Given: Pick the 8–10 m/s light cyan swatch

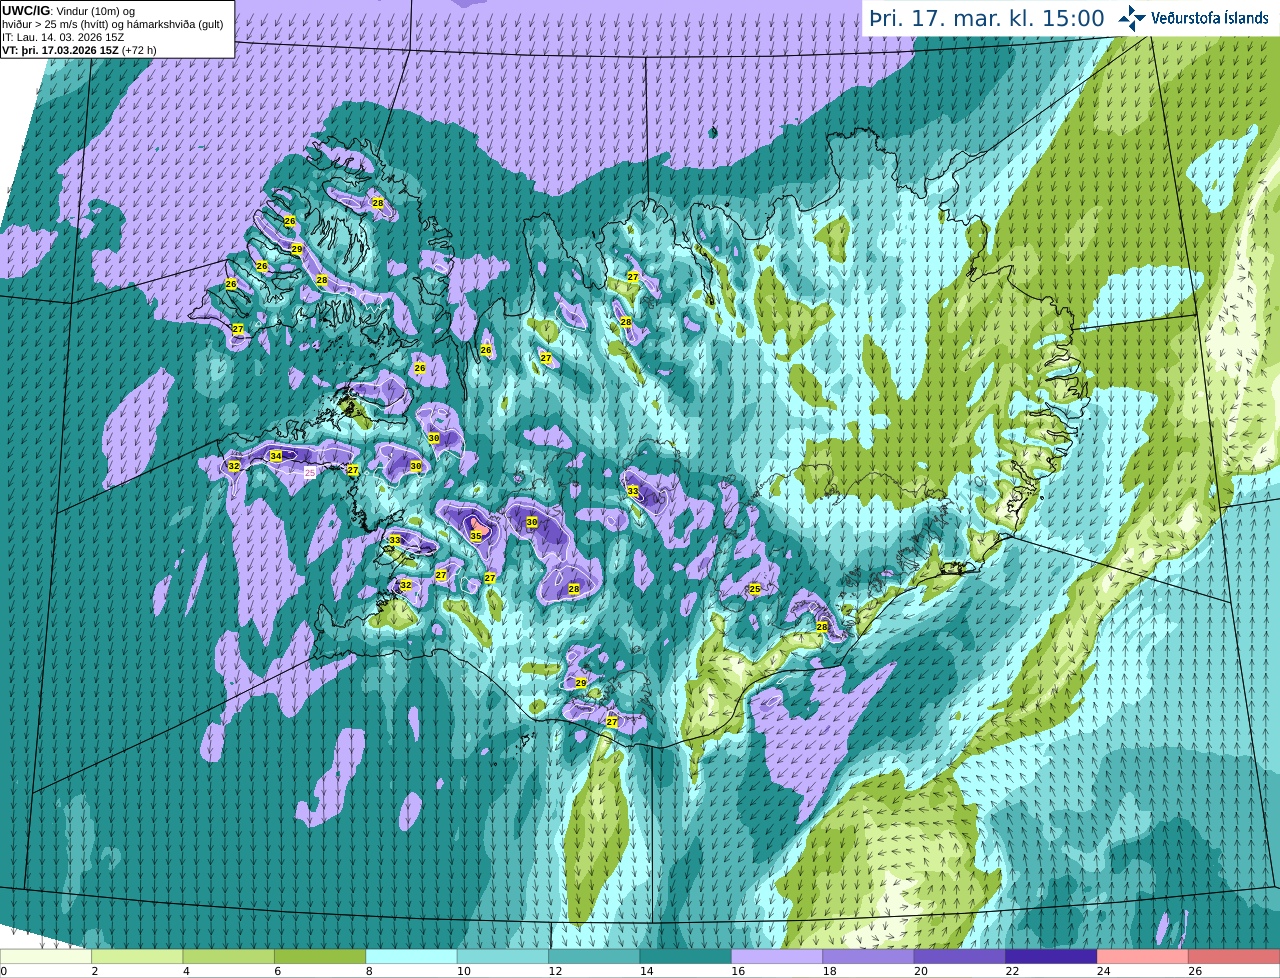Looking at the screenshot, I should pyautogui.click(x=411, y=956).
